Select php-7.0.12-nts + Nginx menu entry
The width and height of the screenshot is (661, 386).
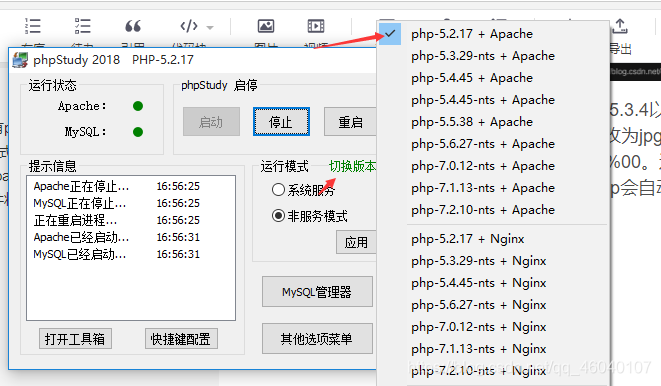[494, 327]
